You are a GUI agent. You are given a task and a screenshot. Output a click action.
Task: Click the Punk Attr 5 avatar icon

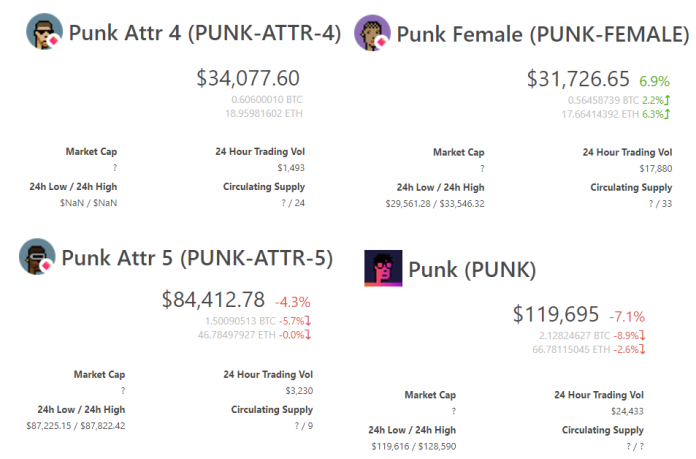point(37,257)
